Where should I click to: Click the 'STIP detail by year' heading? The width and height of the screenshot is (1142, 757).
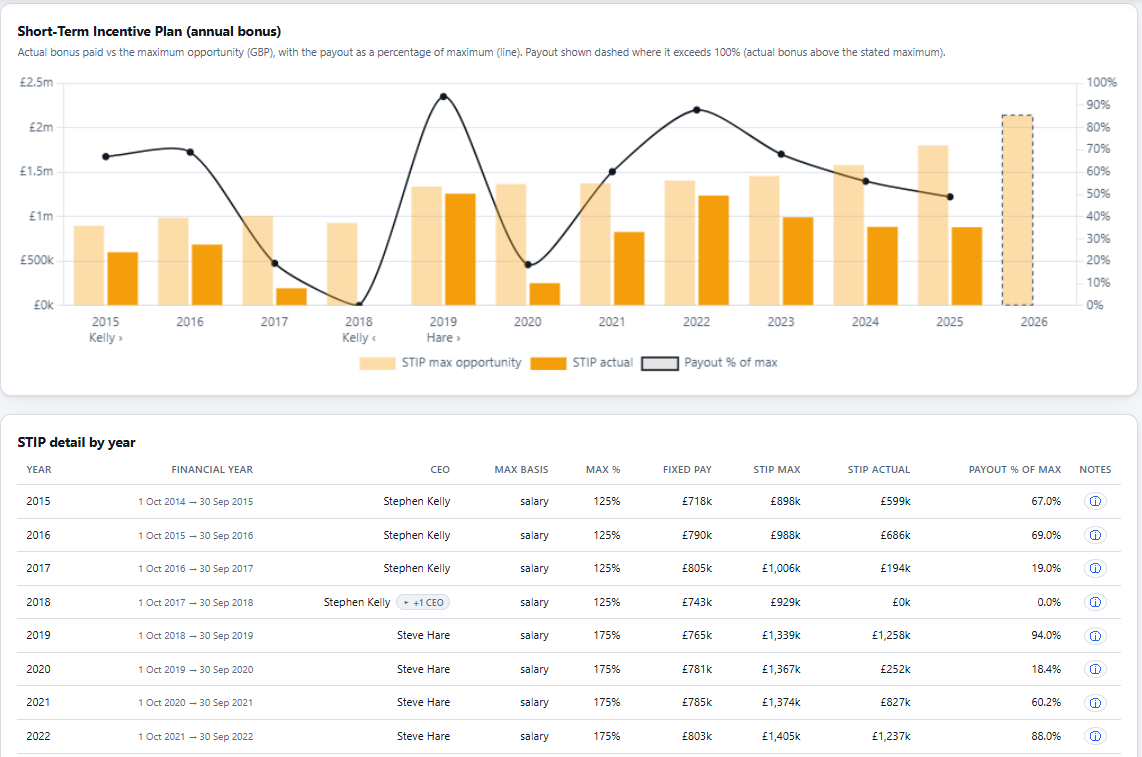(x=76, y=442)
